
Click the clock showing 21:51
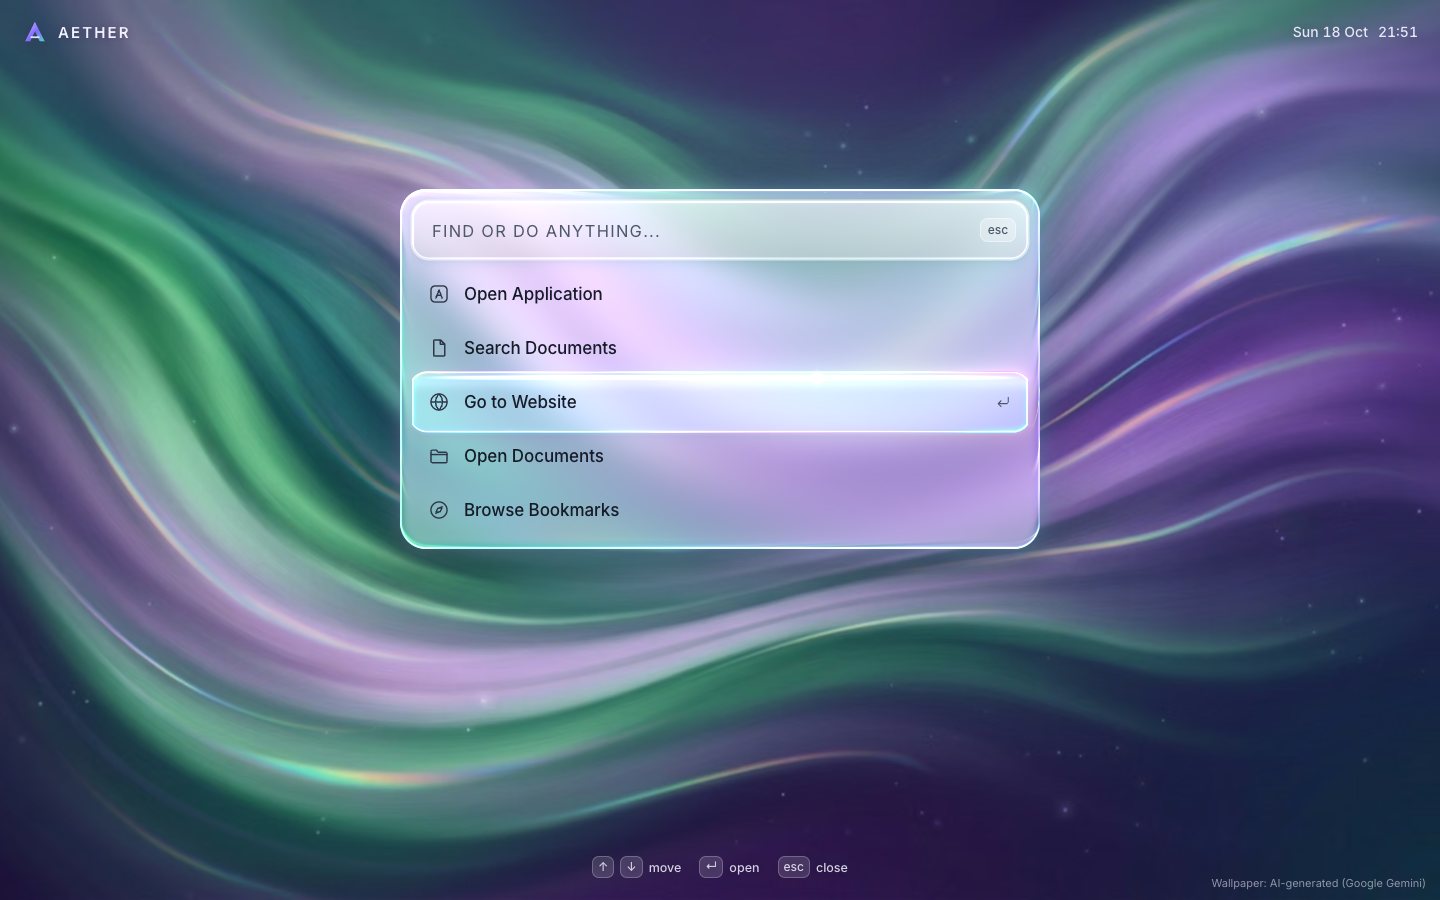pos(1398,32)
